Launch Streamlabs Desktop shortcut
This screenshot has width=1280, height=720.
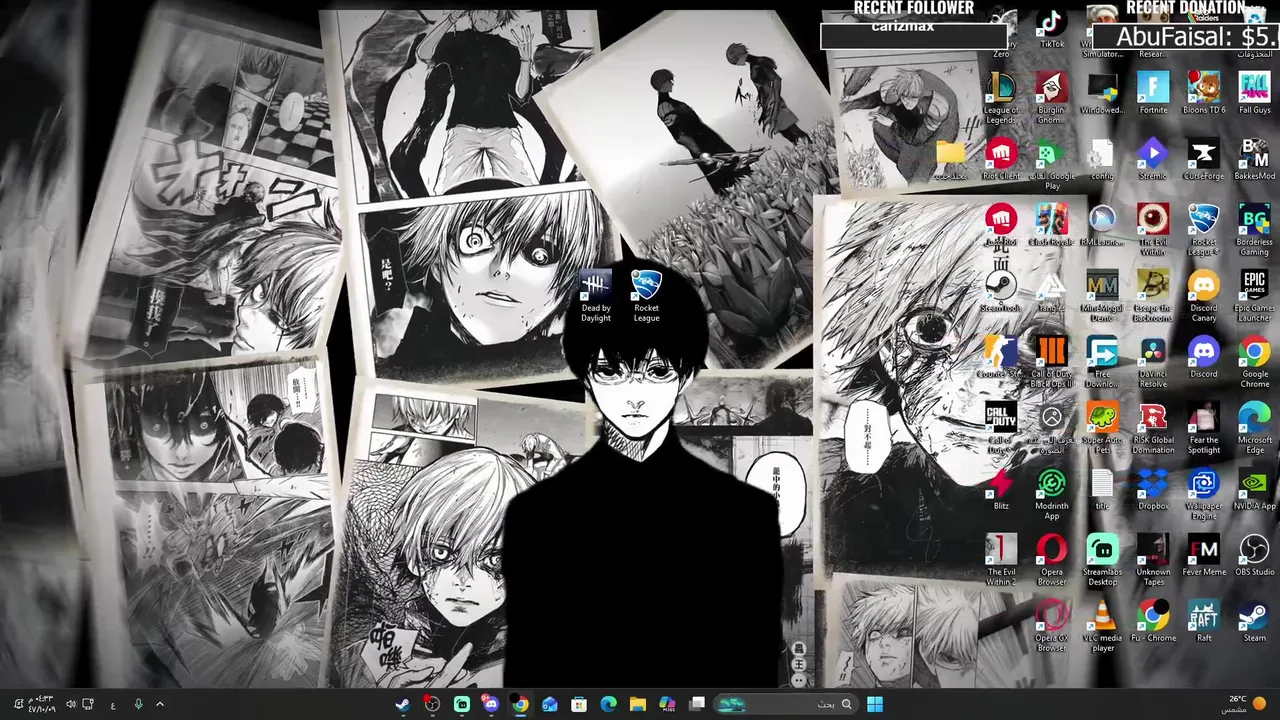pos(1102,559)
